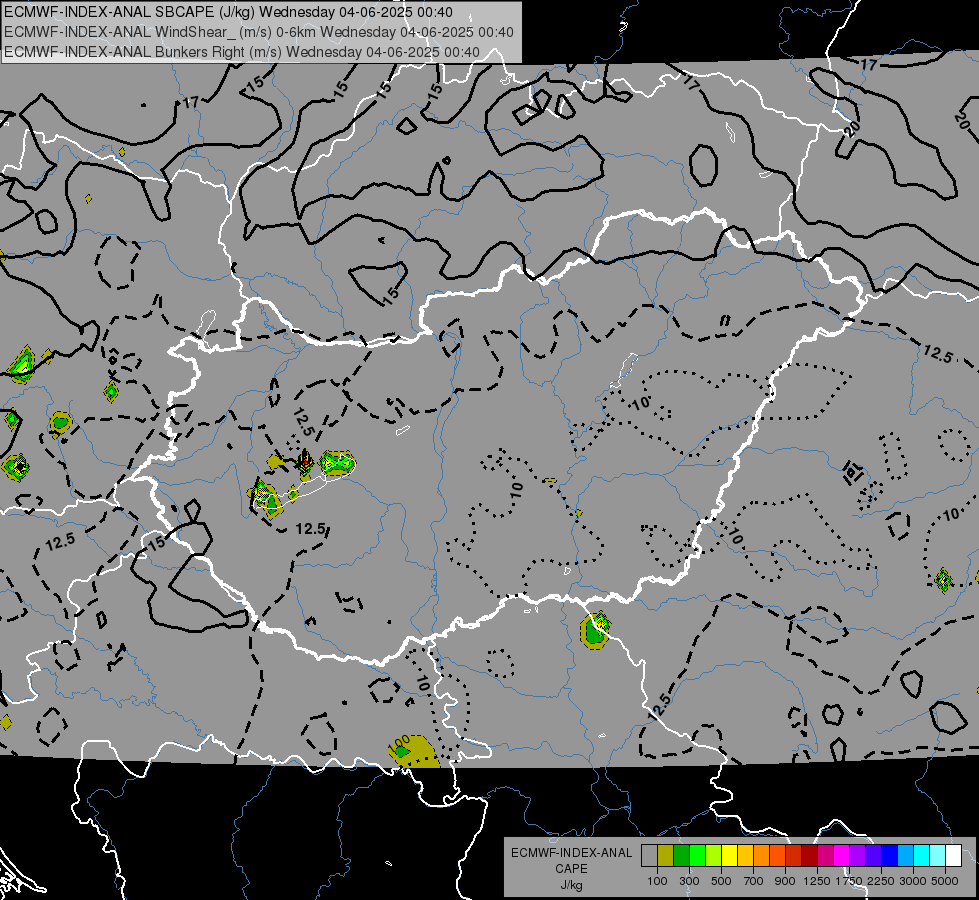Viewport: 979px width, 900px height.
Task: Click the 1250 legend value
Action: [x=817, y=881]
